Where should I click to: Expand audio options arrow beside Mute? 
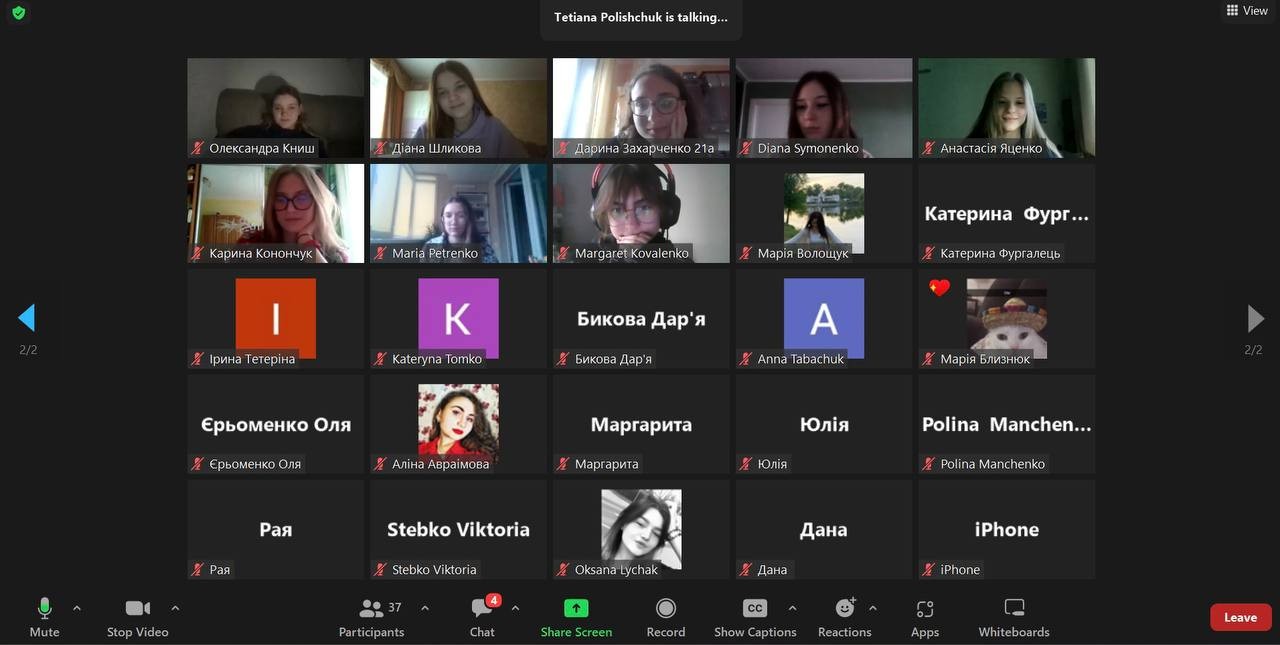77,608
